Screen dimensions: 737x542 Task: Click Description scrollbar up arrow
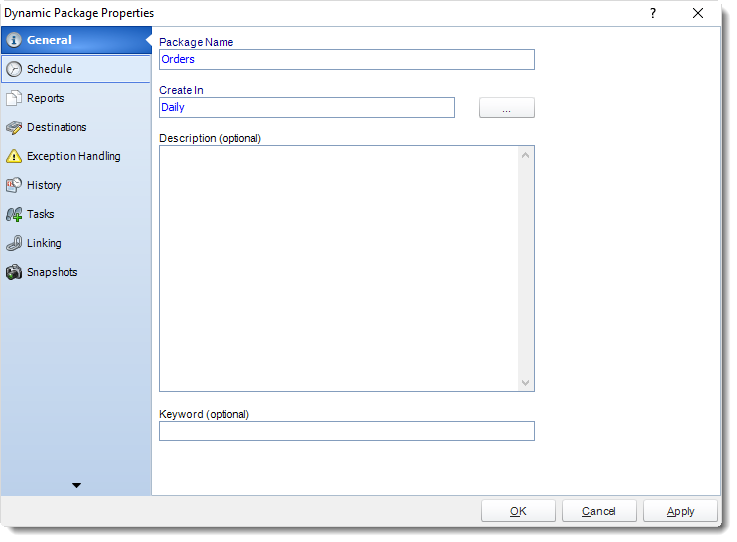pos(525,155)
